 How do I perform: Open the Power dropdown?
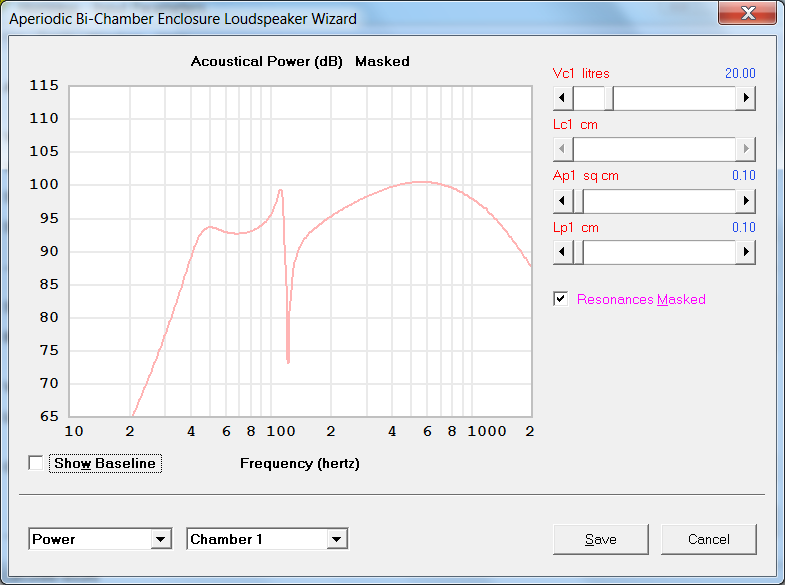click(161, 539)
